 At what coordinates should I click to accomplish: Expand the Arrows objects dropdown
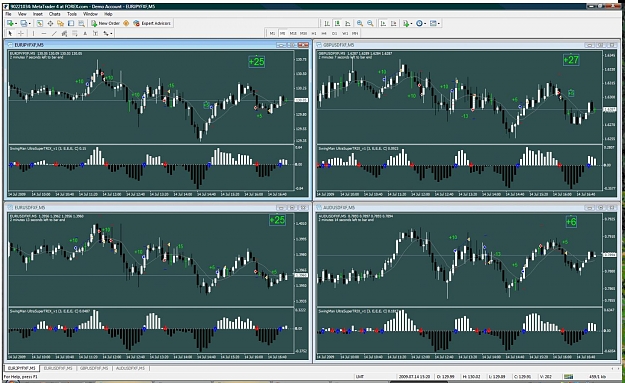tap(111, 33)
